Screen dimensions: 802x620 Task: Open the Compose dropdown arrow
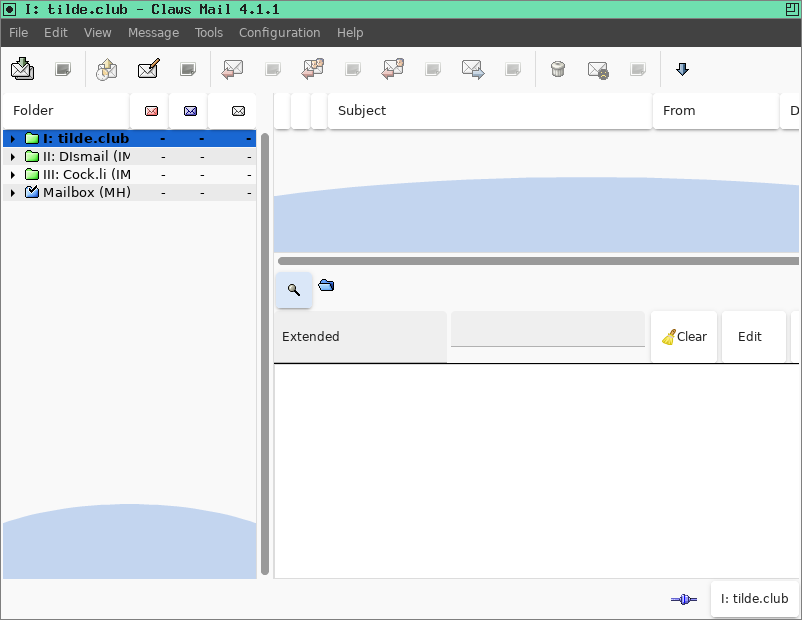[188, 69]
